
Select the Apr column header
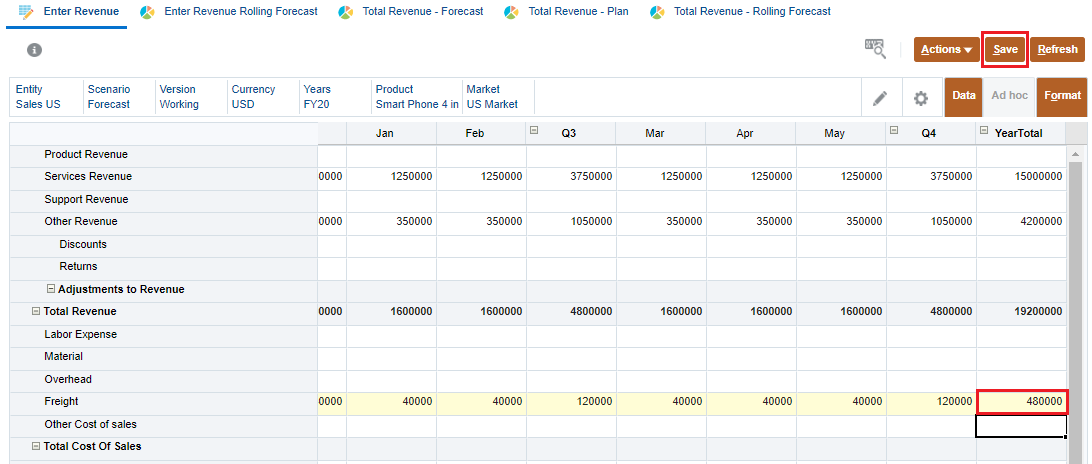(x=751, y=133)
